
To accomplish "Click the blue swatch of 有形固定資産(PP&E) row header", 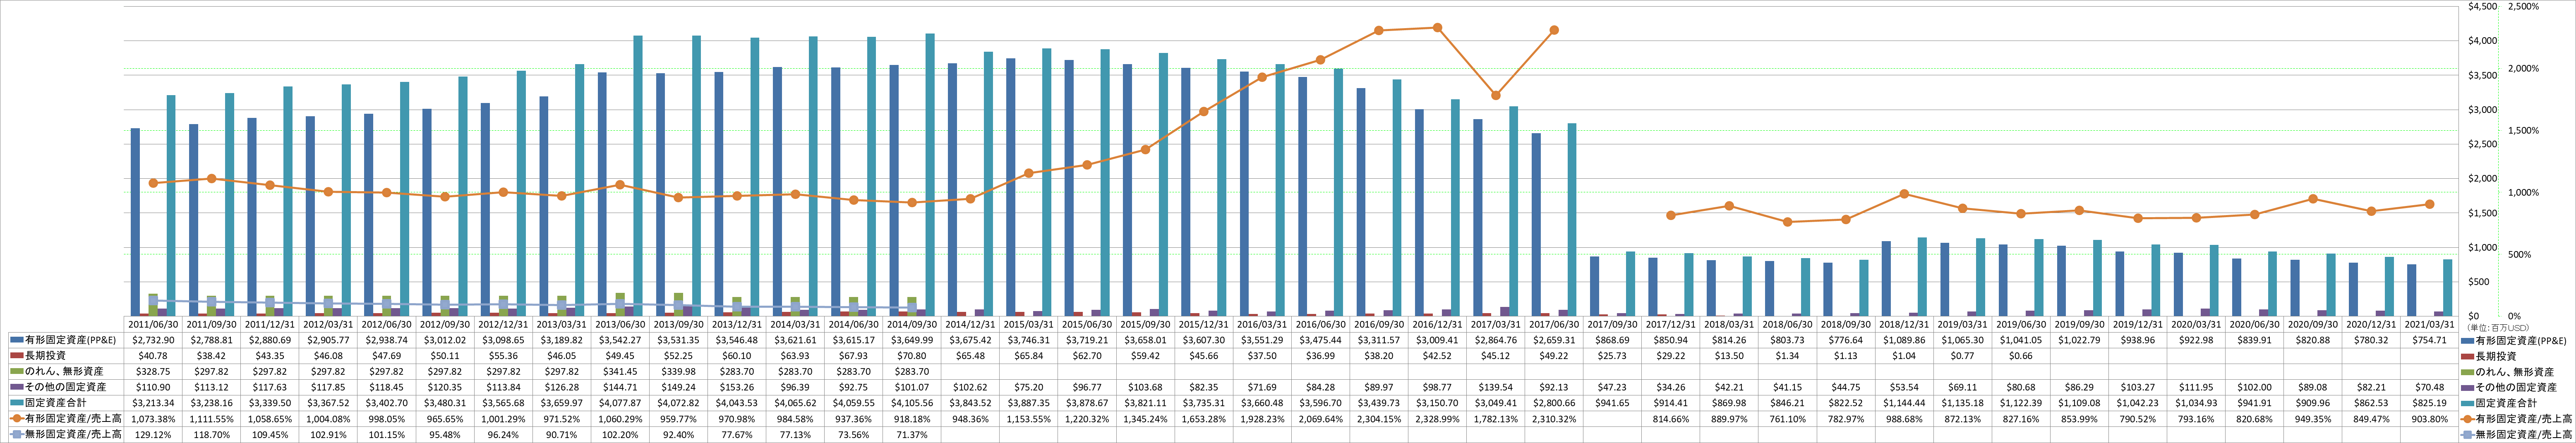I will [17, 340].
